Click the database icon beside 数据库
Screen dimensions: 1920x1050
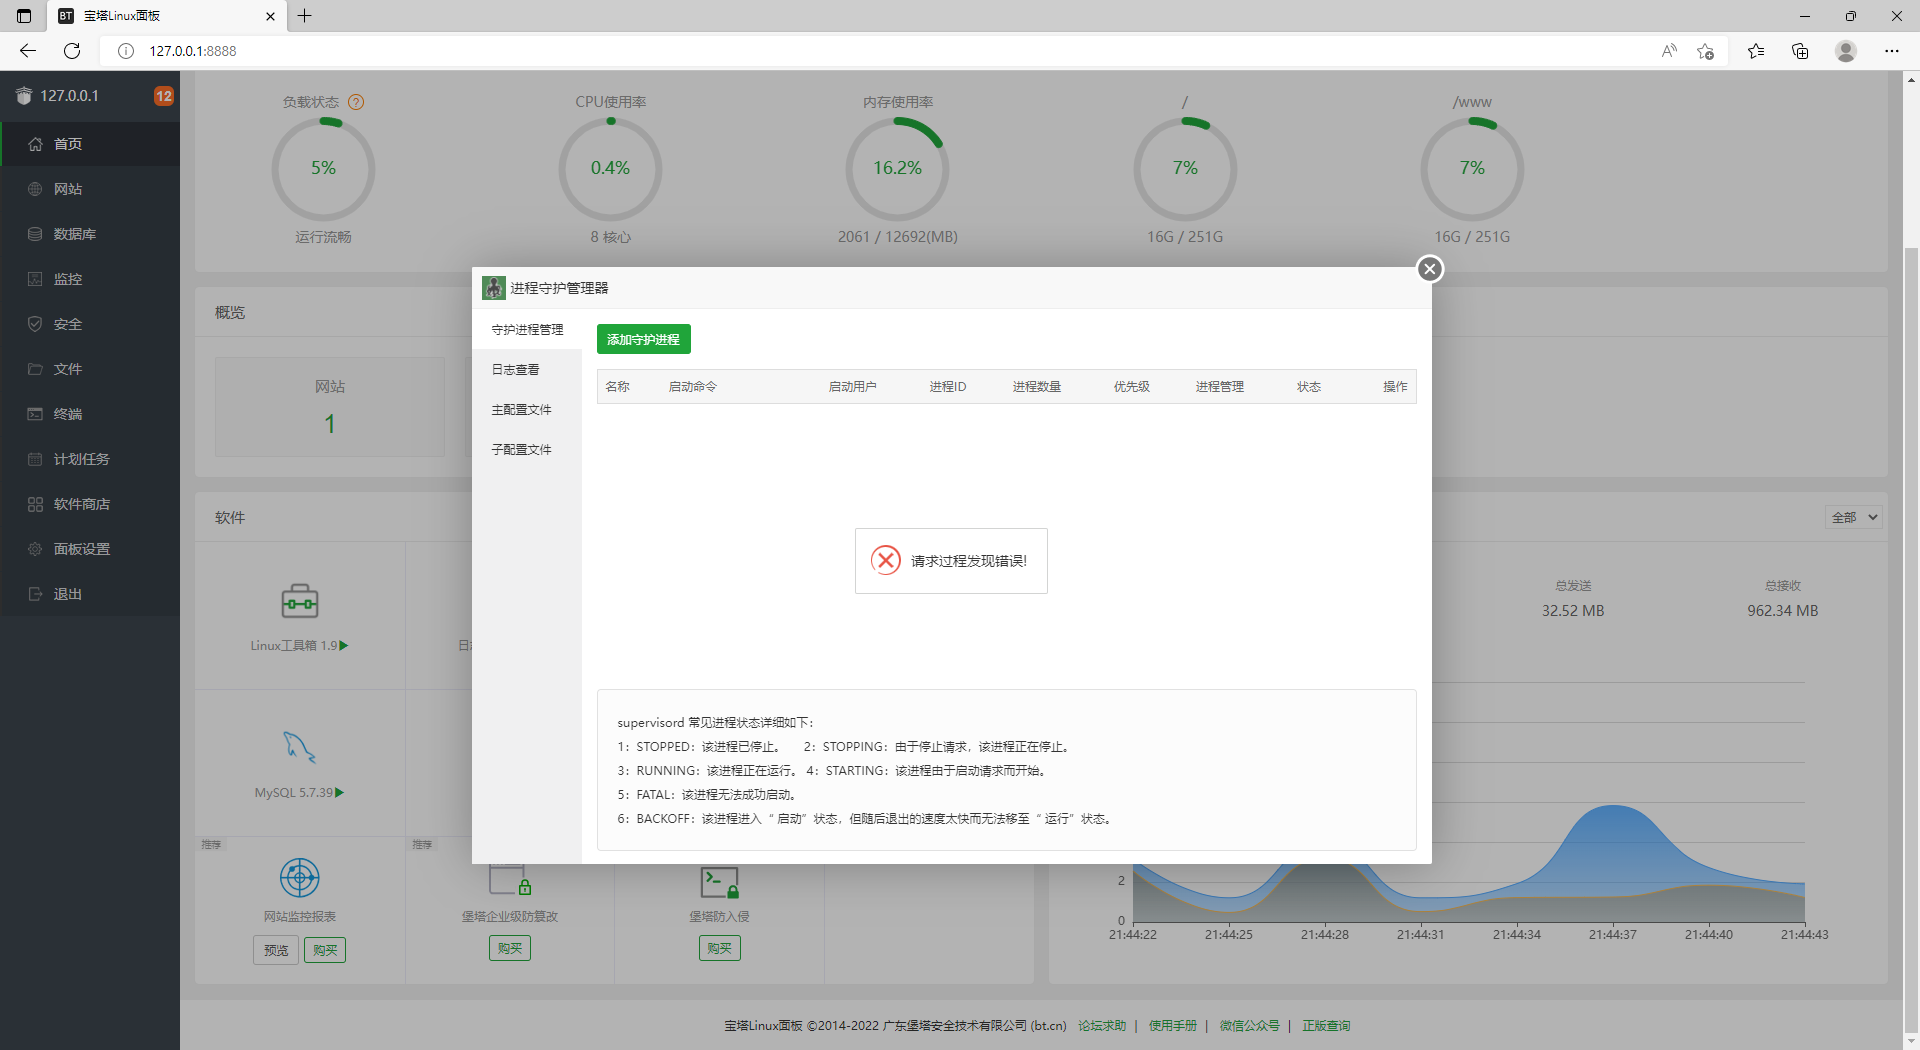click(x=35, y=234)
